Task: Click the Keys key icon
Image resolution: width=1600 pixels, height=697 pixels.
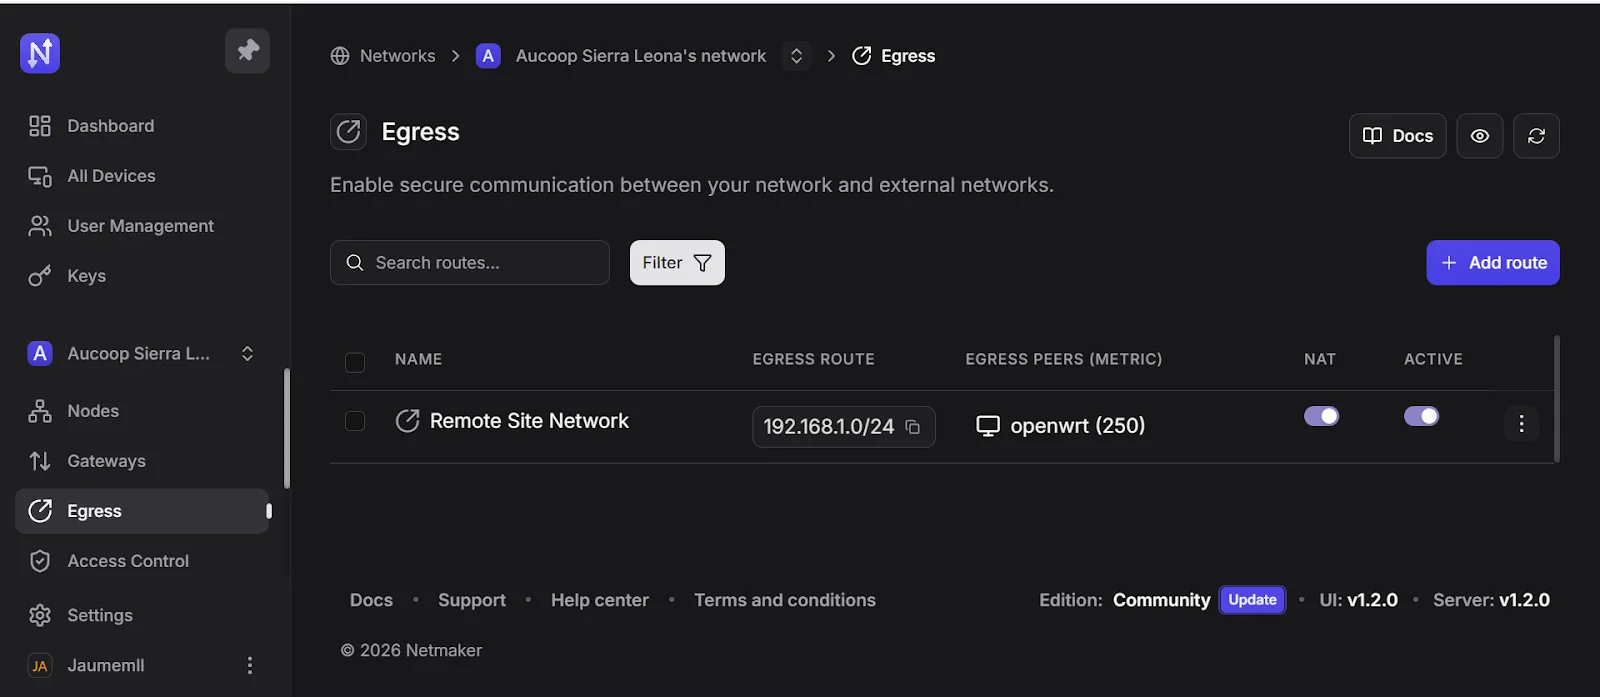Action: pos(40,276)
